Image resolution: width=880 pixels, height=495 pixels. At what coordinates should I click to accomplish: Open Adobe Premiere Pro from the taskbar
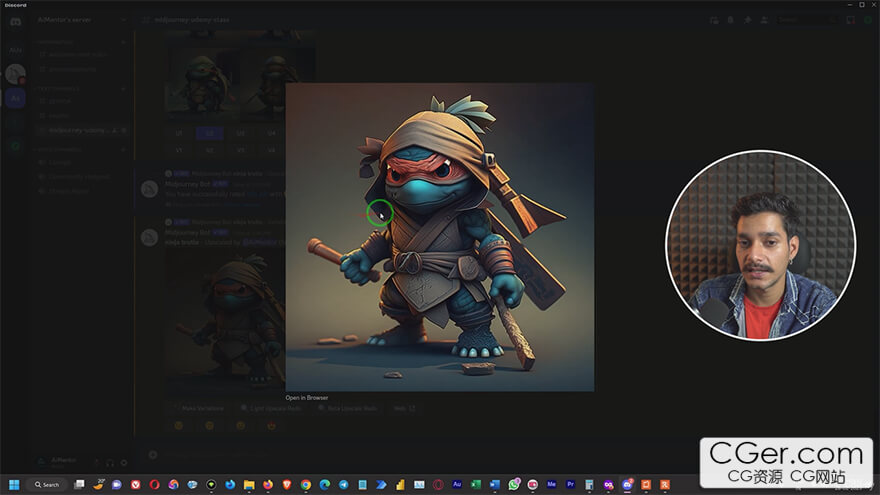[x=570, y=484]
